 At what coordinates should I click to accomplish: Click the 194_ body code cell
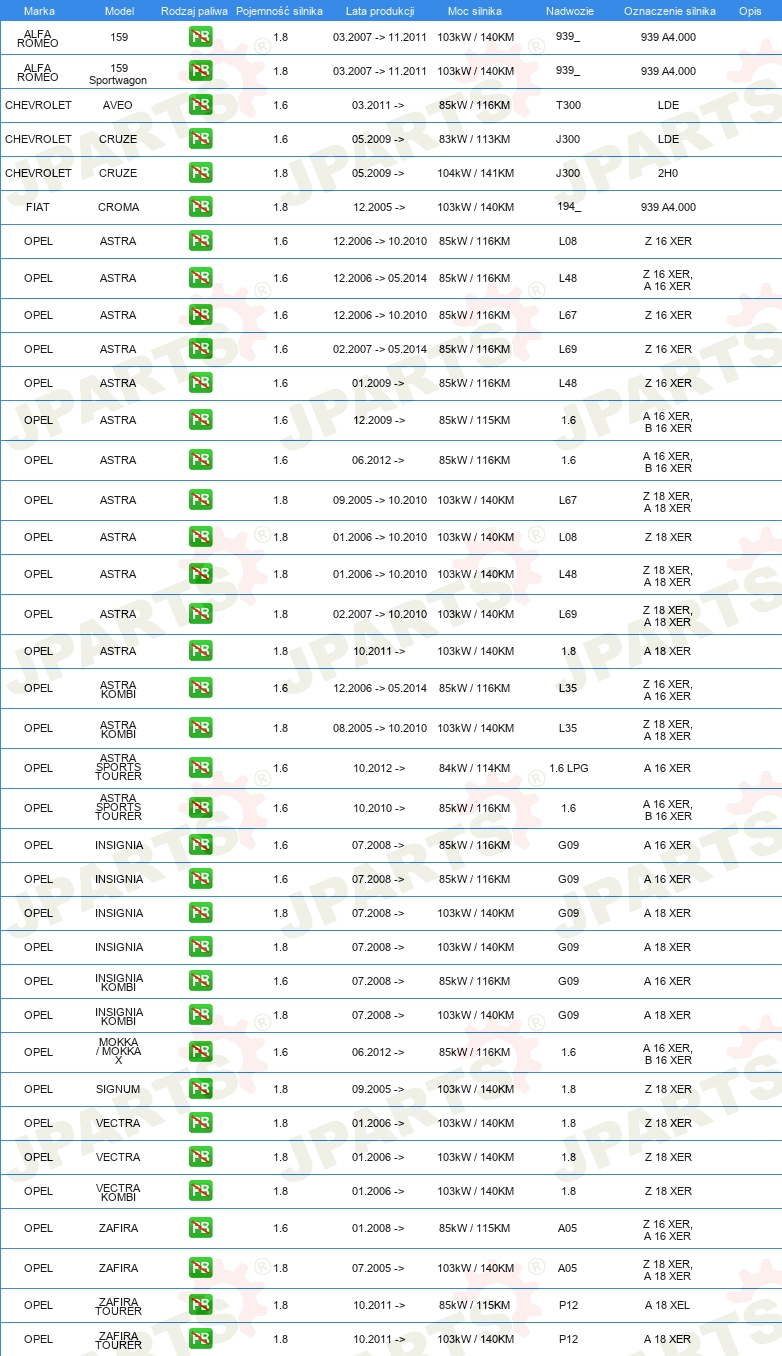(x=568, y=206)
